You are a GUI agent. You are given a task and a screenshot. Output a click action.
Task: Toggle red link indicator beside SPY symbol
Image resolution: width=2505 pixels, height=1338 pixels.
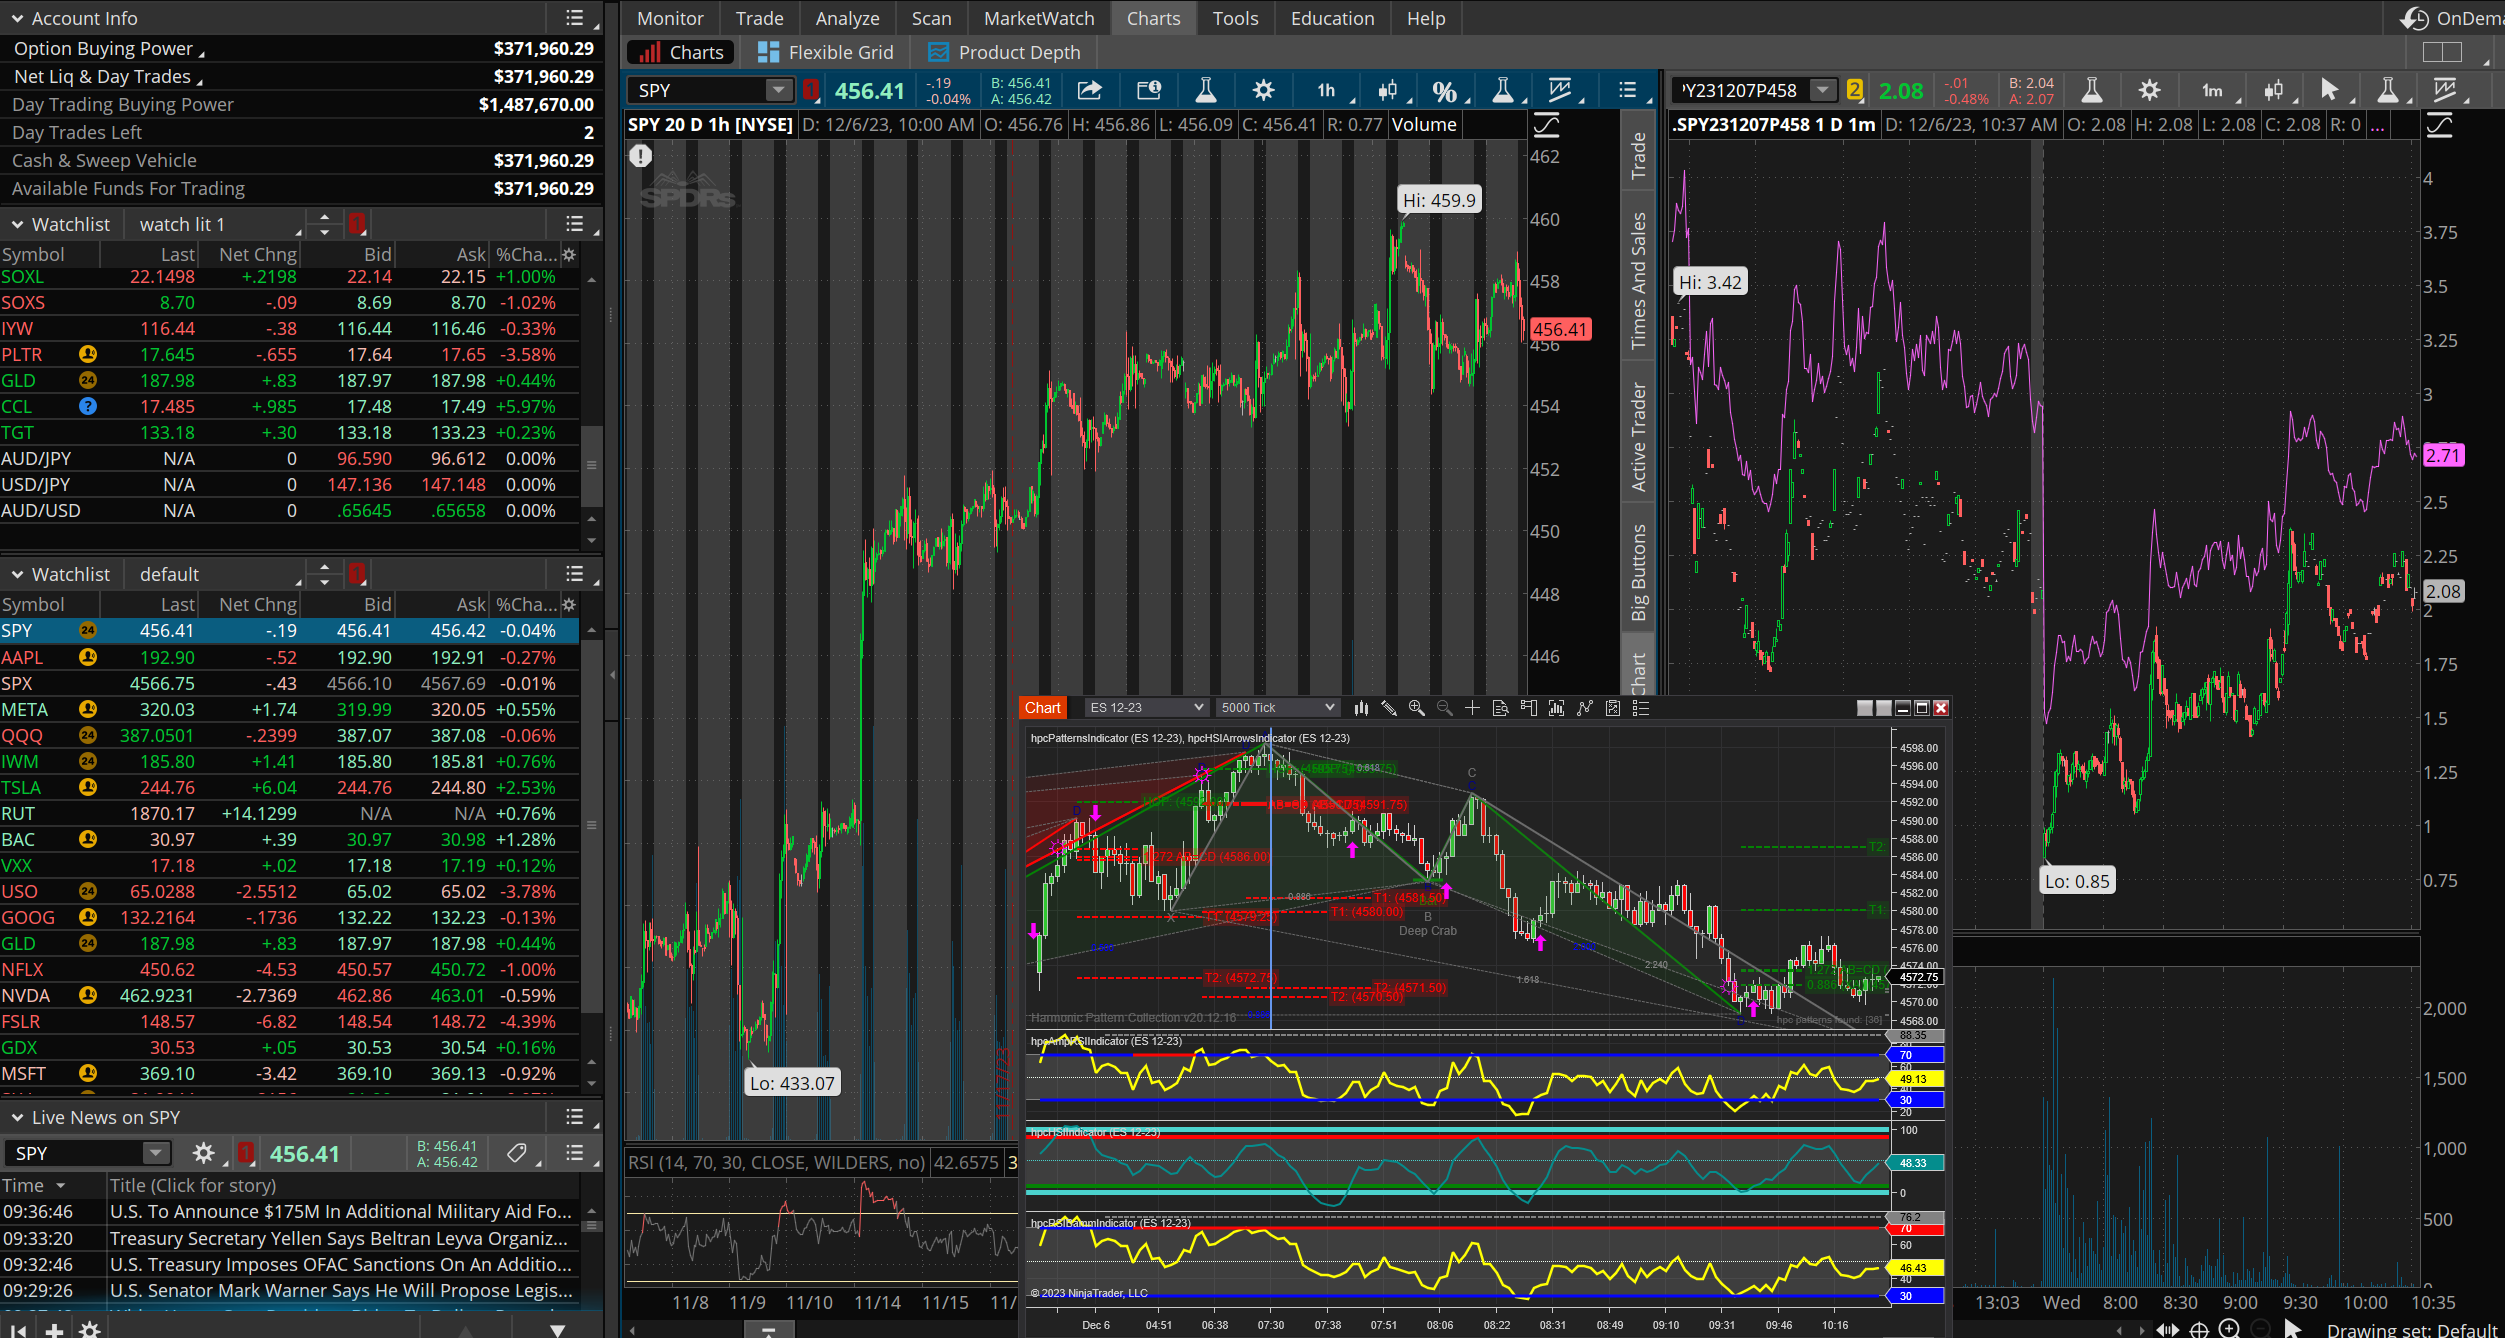point(812,91)
